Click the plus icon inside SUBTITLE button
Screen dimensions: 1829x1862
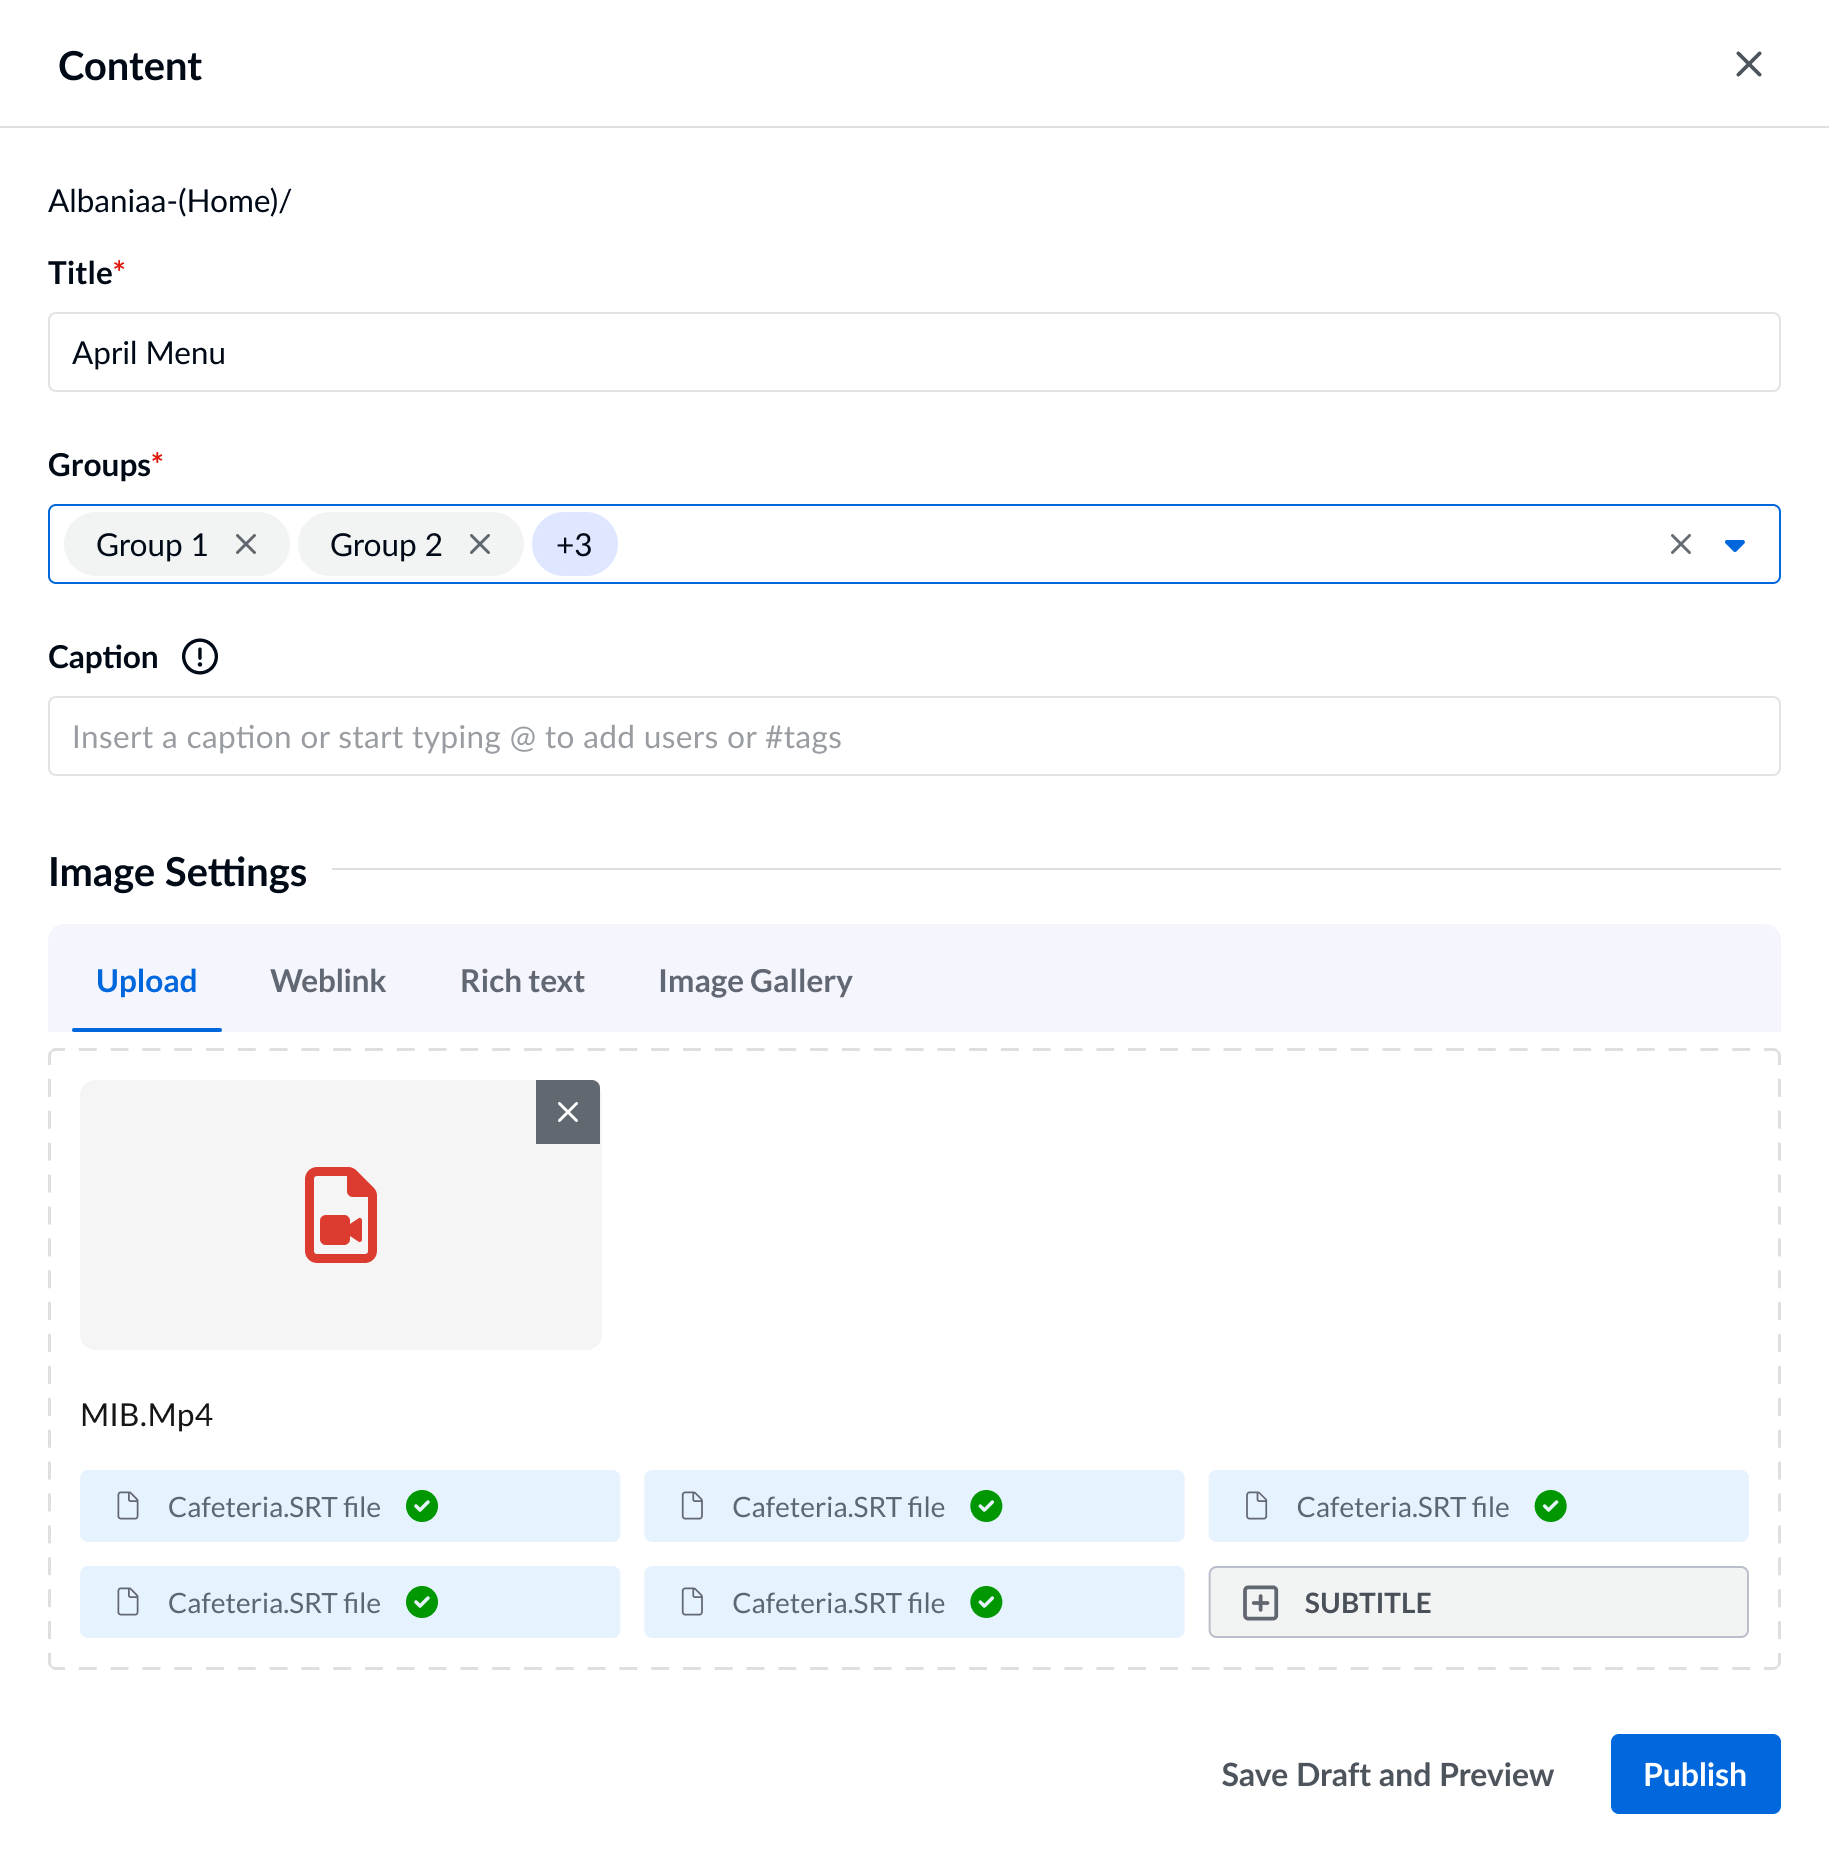[x=1261, y=1602]
